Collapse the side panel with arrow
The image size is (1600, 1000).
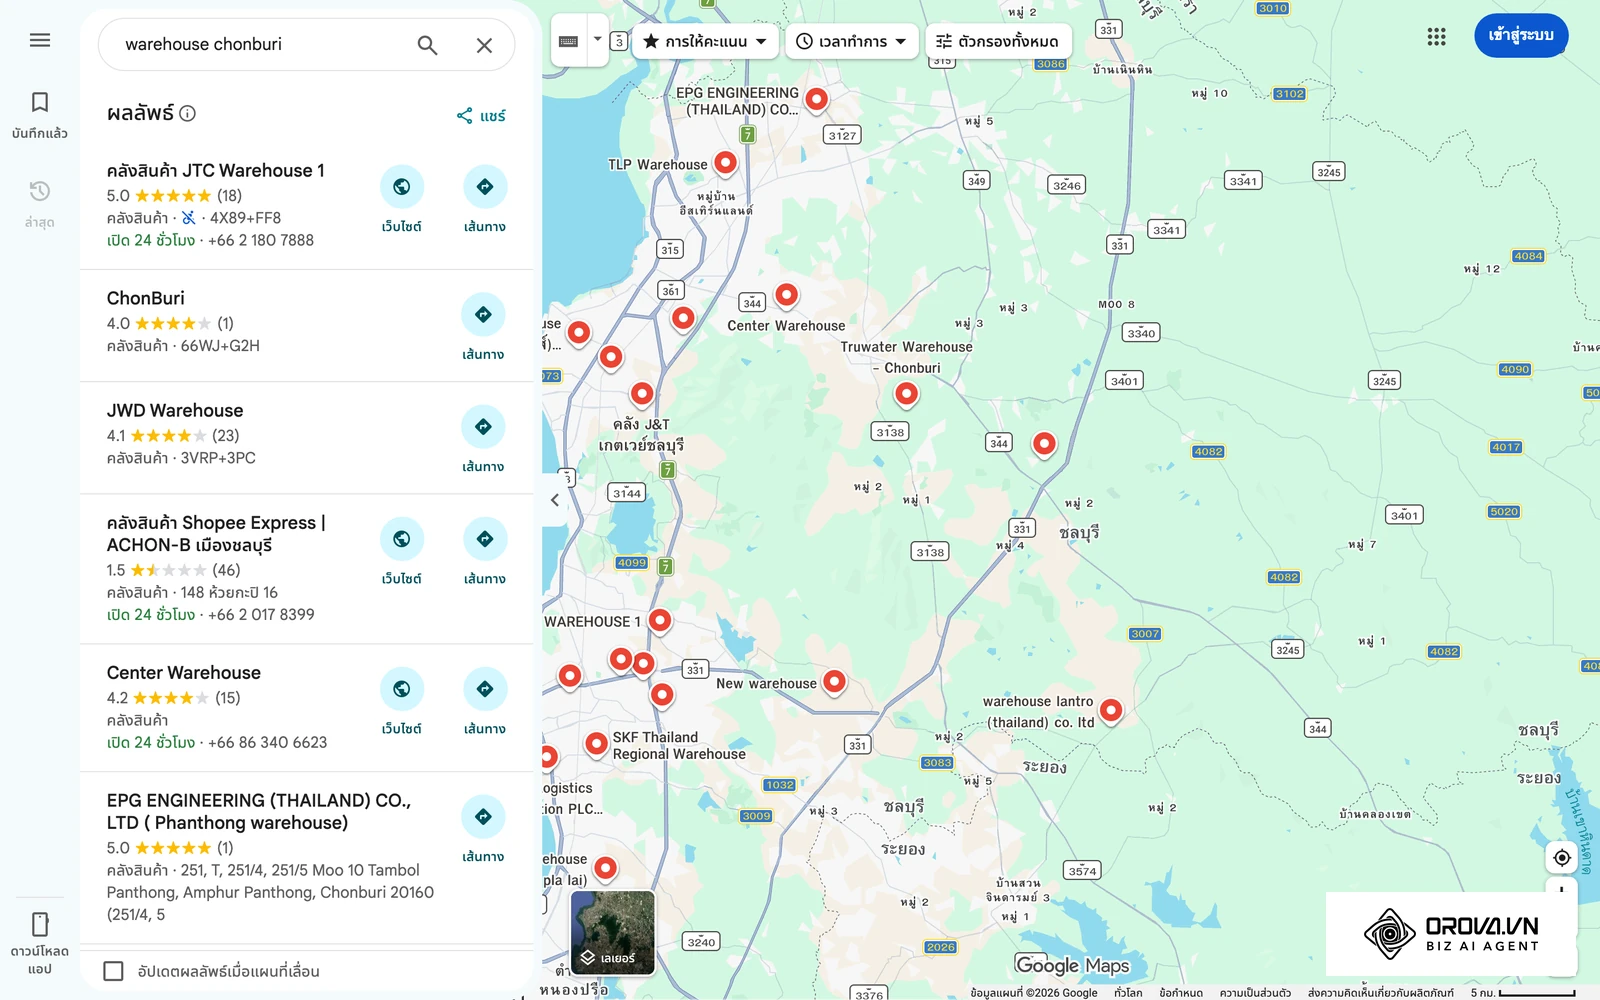tap(555, 500)
